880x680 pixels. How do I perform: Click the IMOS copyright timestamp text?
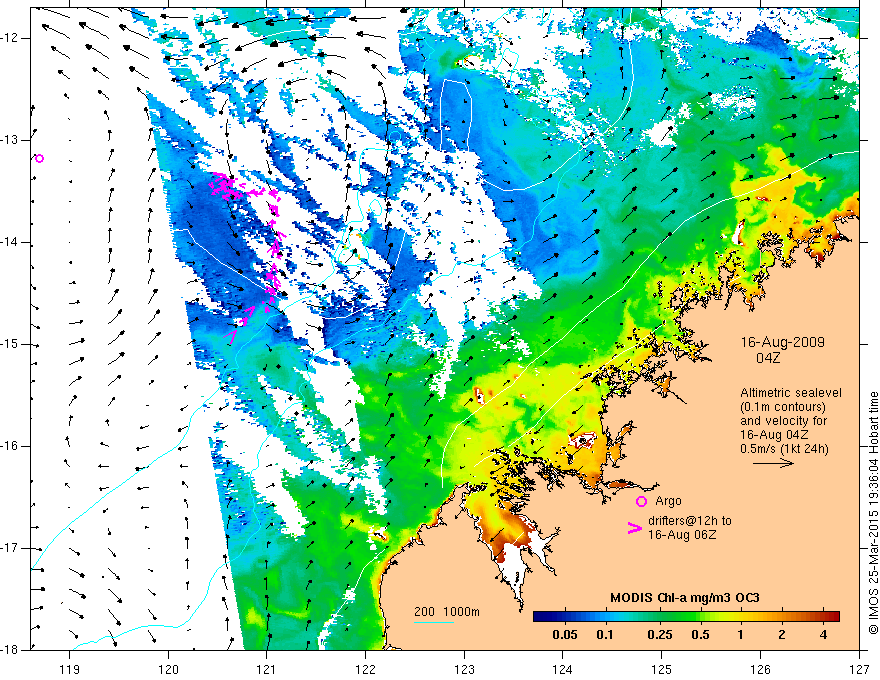(873, 512)
